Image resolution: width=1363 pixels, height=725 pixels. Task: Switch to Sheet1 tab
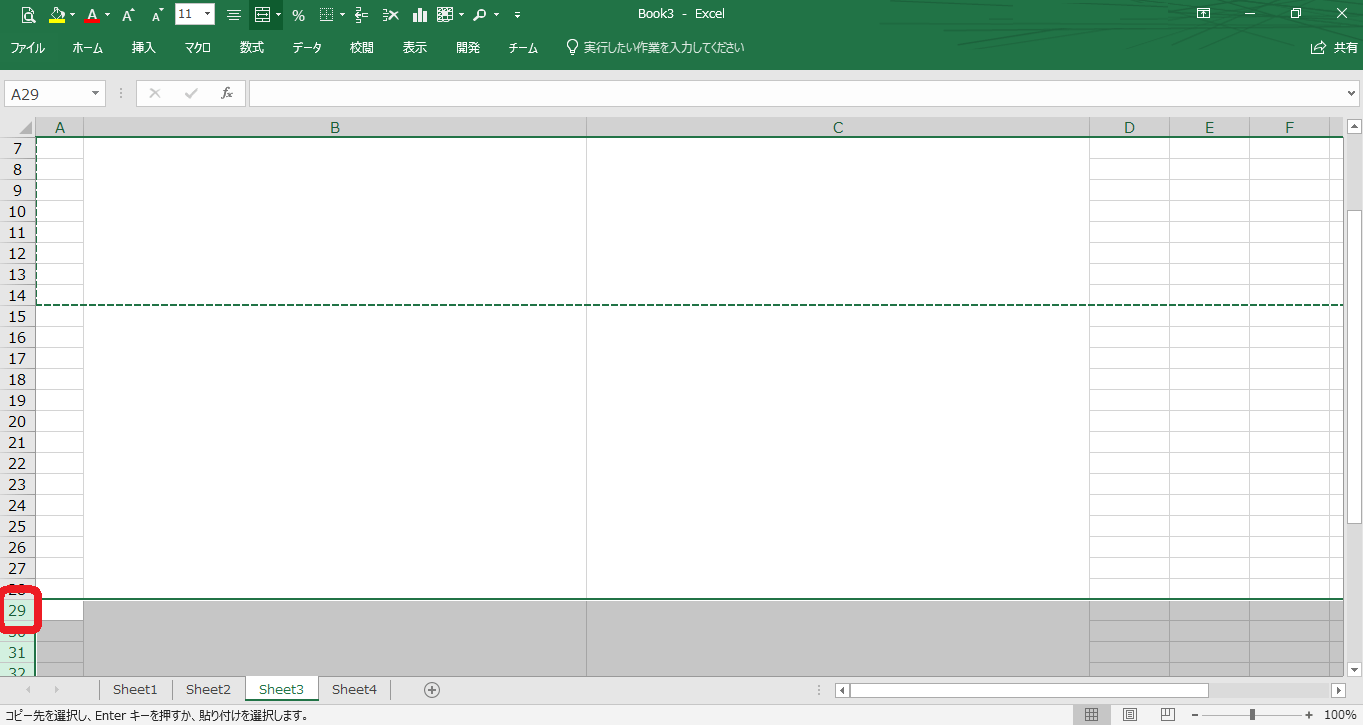pos(135,689)
